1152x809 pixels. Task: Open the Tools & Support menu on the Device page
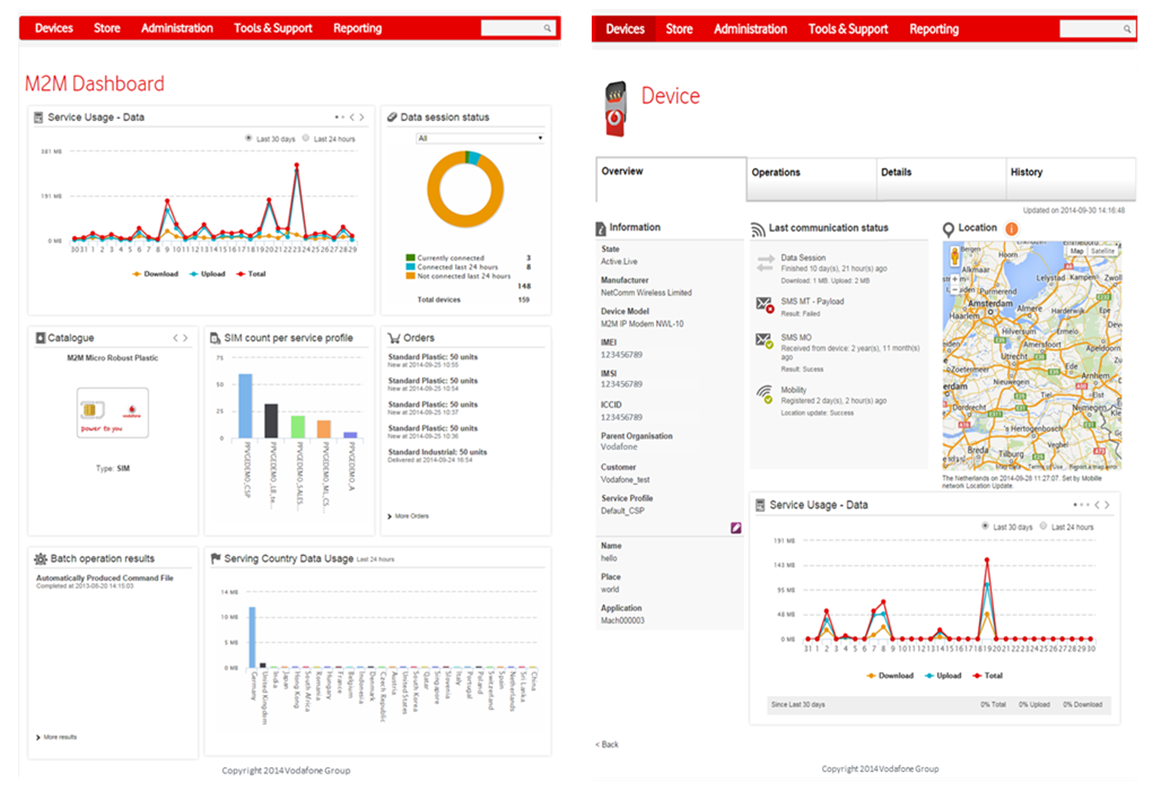click(848, 29)
